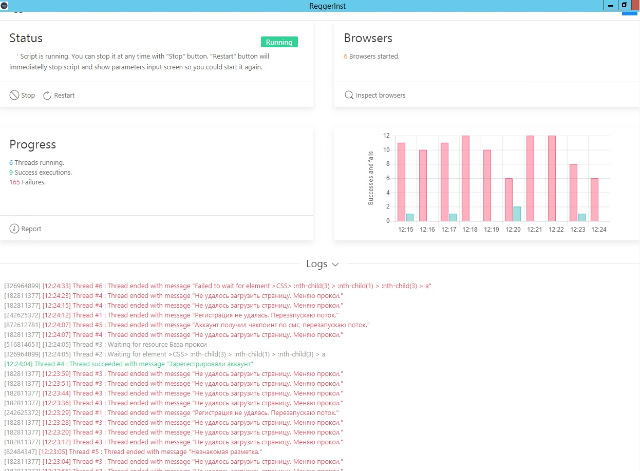Click the teal success bar at 12:20

(517, 213)
